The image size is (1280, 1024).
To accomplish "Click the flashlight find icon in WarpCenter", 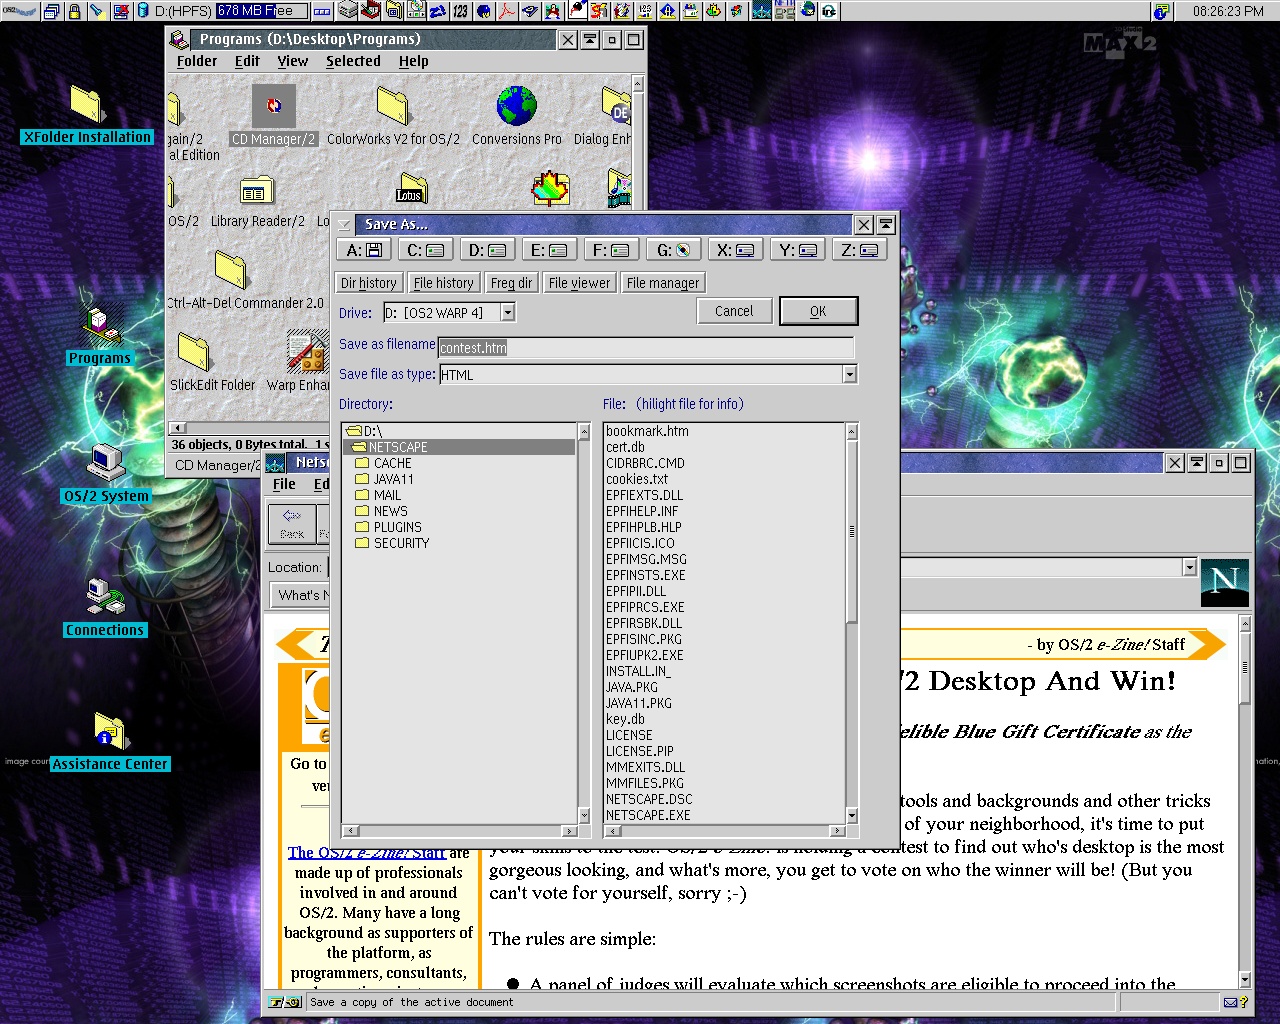I will (97, 11).
